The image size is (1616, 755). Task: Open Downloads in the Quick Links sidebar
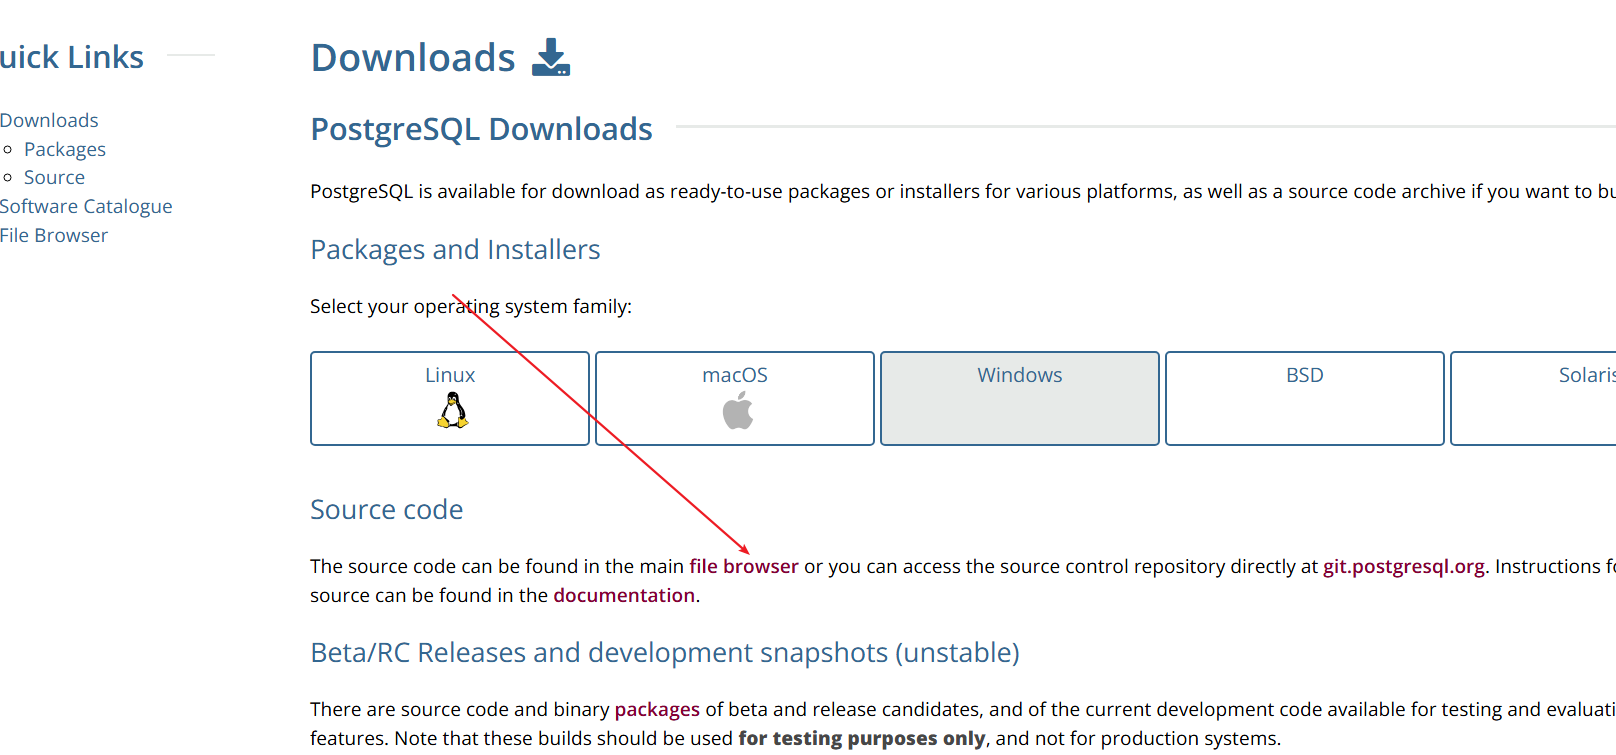tap(49, 120)
